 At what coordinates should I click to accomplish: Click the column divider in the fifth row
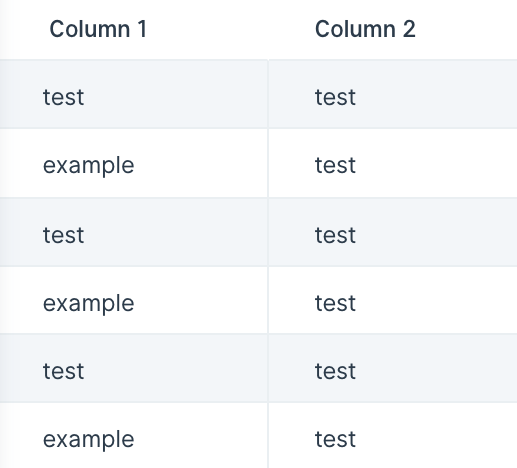coord(268,368)
